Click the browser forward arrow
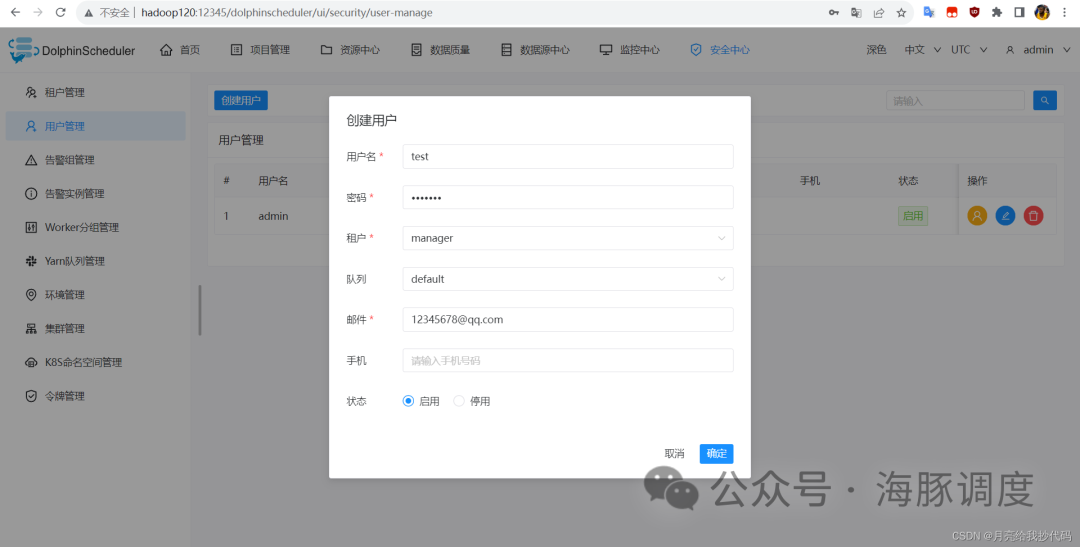Viewport: 1080px width, 547px height. point(38,12)
